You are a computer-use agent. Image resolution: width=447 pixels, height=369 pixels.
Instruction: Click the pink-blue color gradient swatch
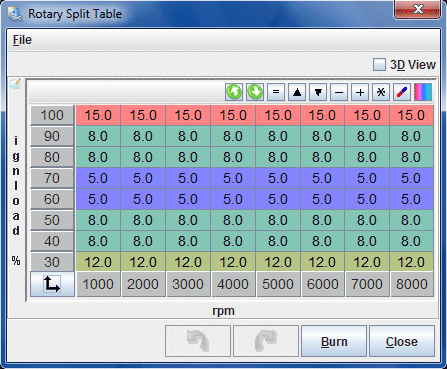tap(423, 92)
